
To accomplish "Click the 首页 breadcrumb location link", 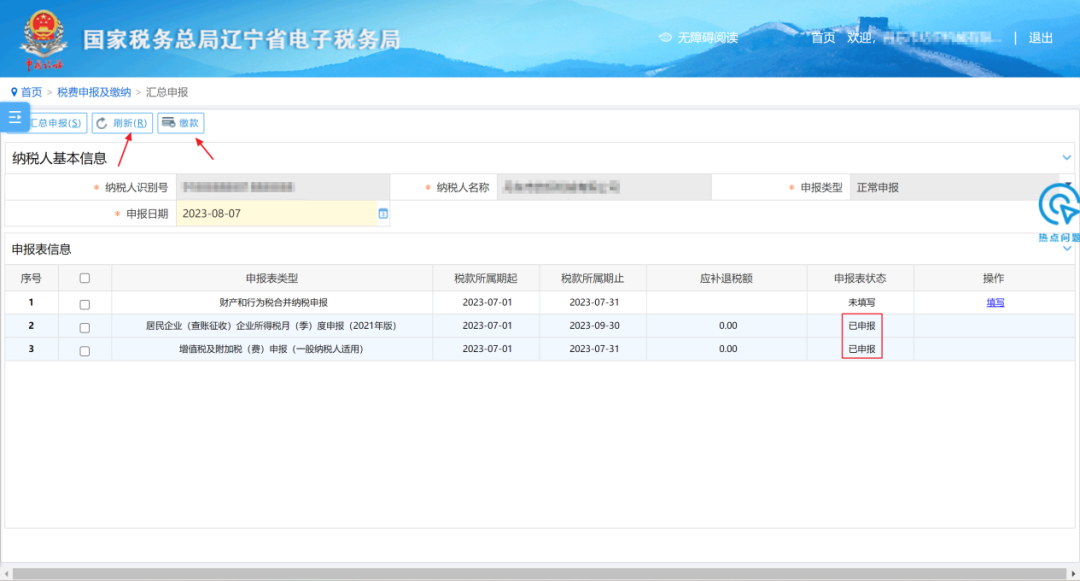I will 31,92.
